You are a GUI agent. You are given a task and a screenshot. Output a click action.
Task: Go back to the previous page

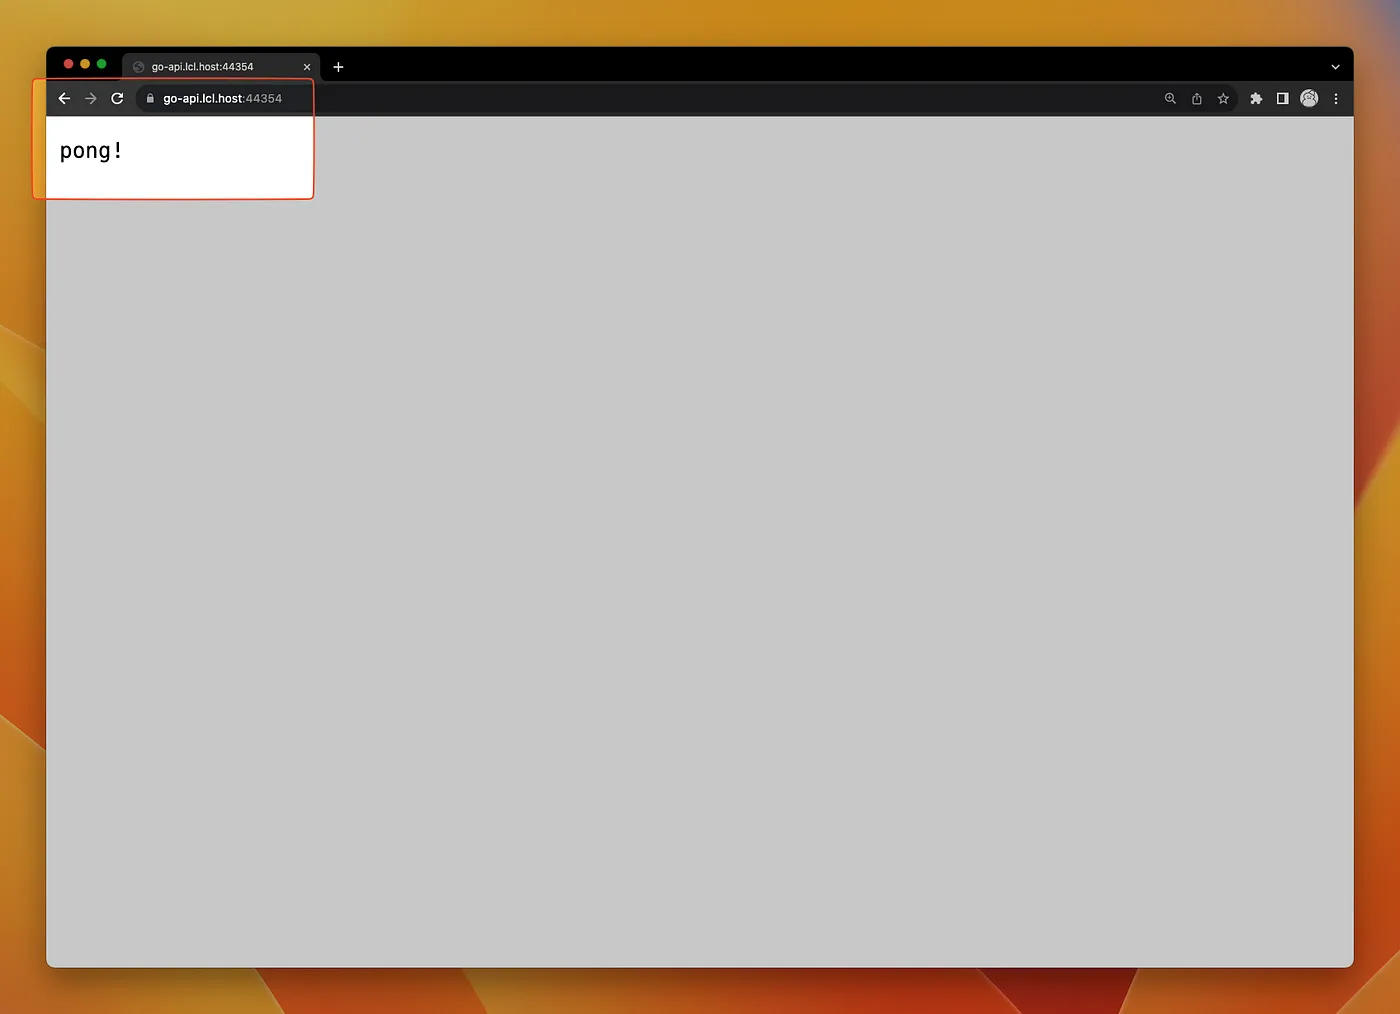64,98
